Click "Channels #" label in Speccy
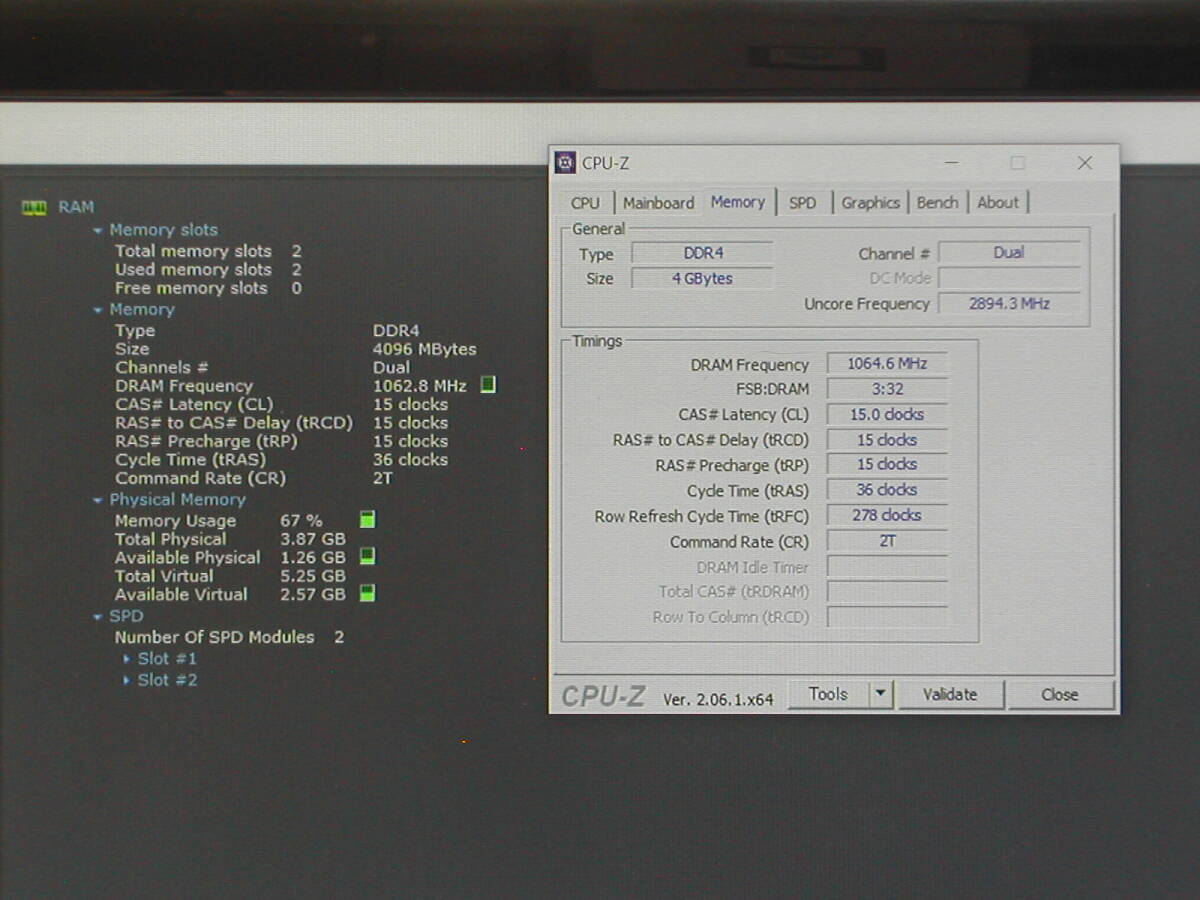Viewport: 1200px width, 900px height. (161, 367)
